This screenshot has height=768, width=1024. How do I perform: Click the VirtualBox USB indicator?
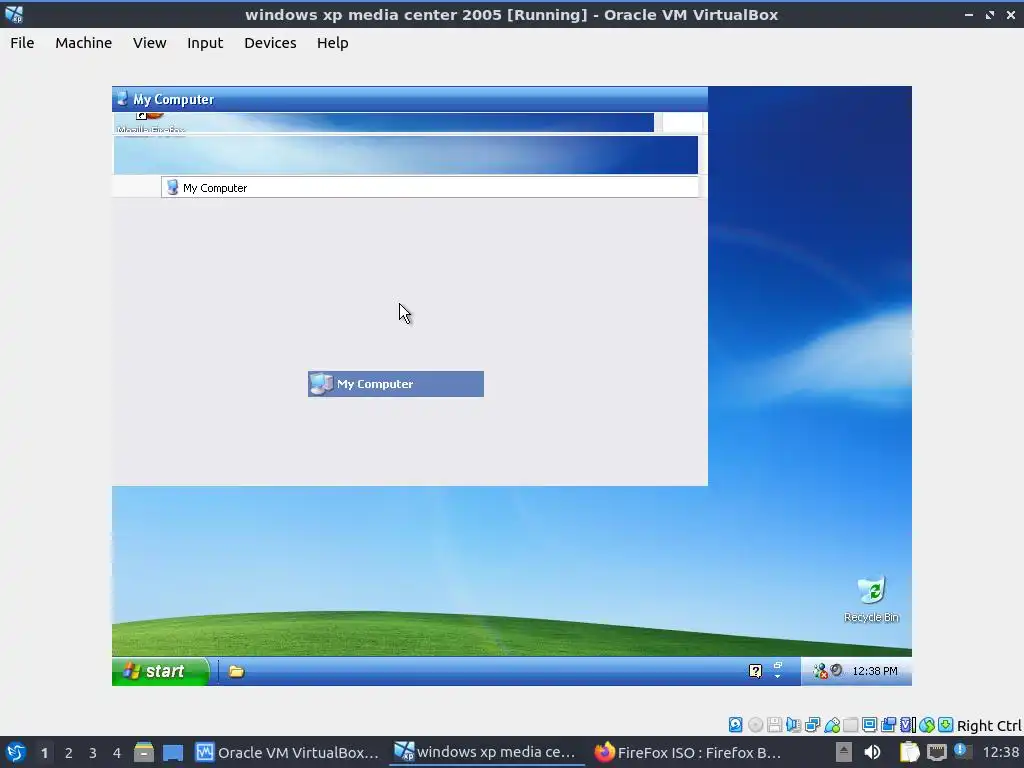coord(832,725)
